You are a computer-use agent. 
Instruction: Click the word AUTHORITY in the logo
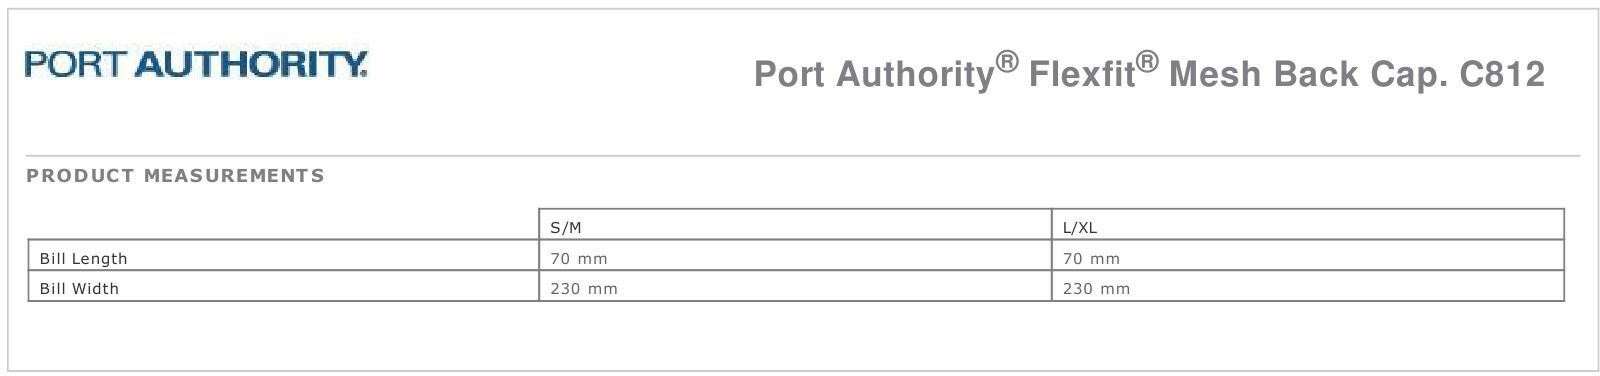(x=251, y=64)
